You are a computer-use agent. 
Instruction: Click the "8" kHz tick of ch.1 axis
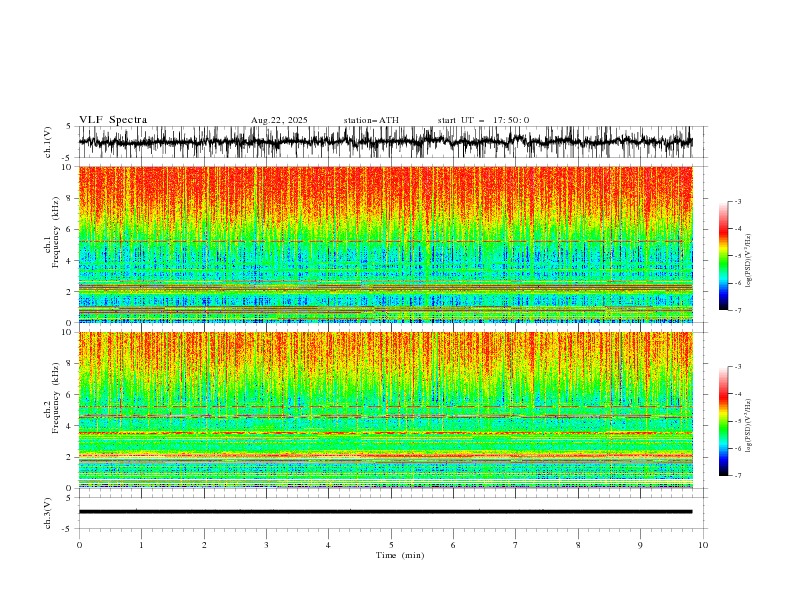click(70, 198)
